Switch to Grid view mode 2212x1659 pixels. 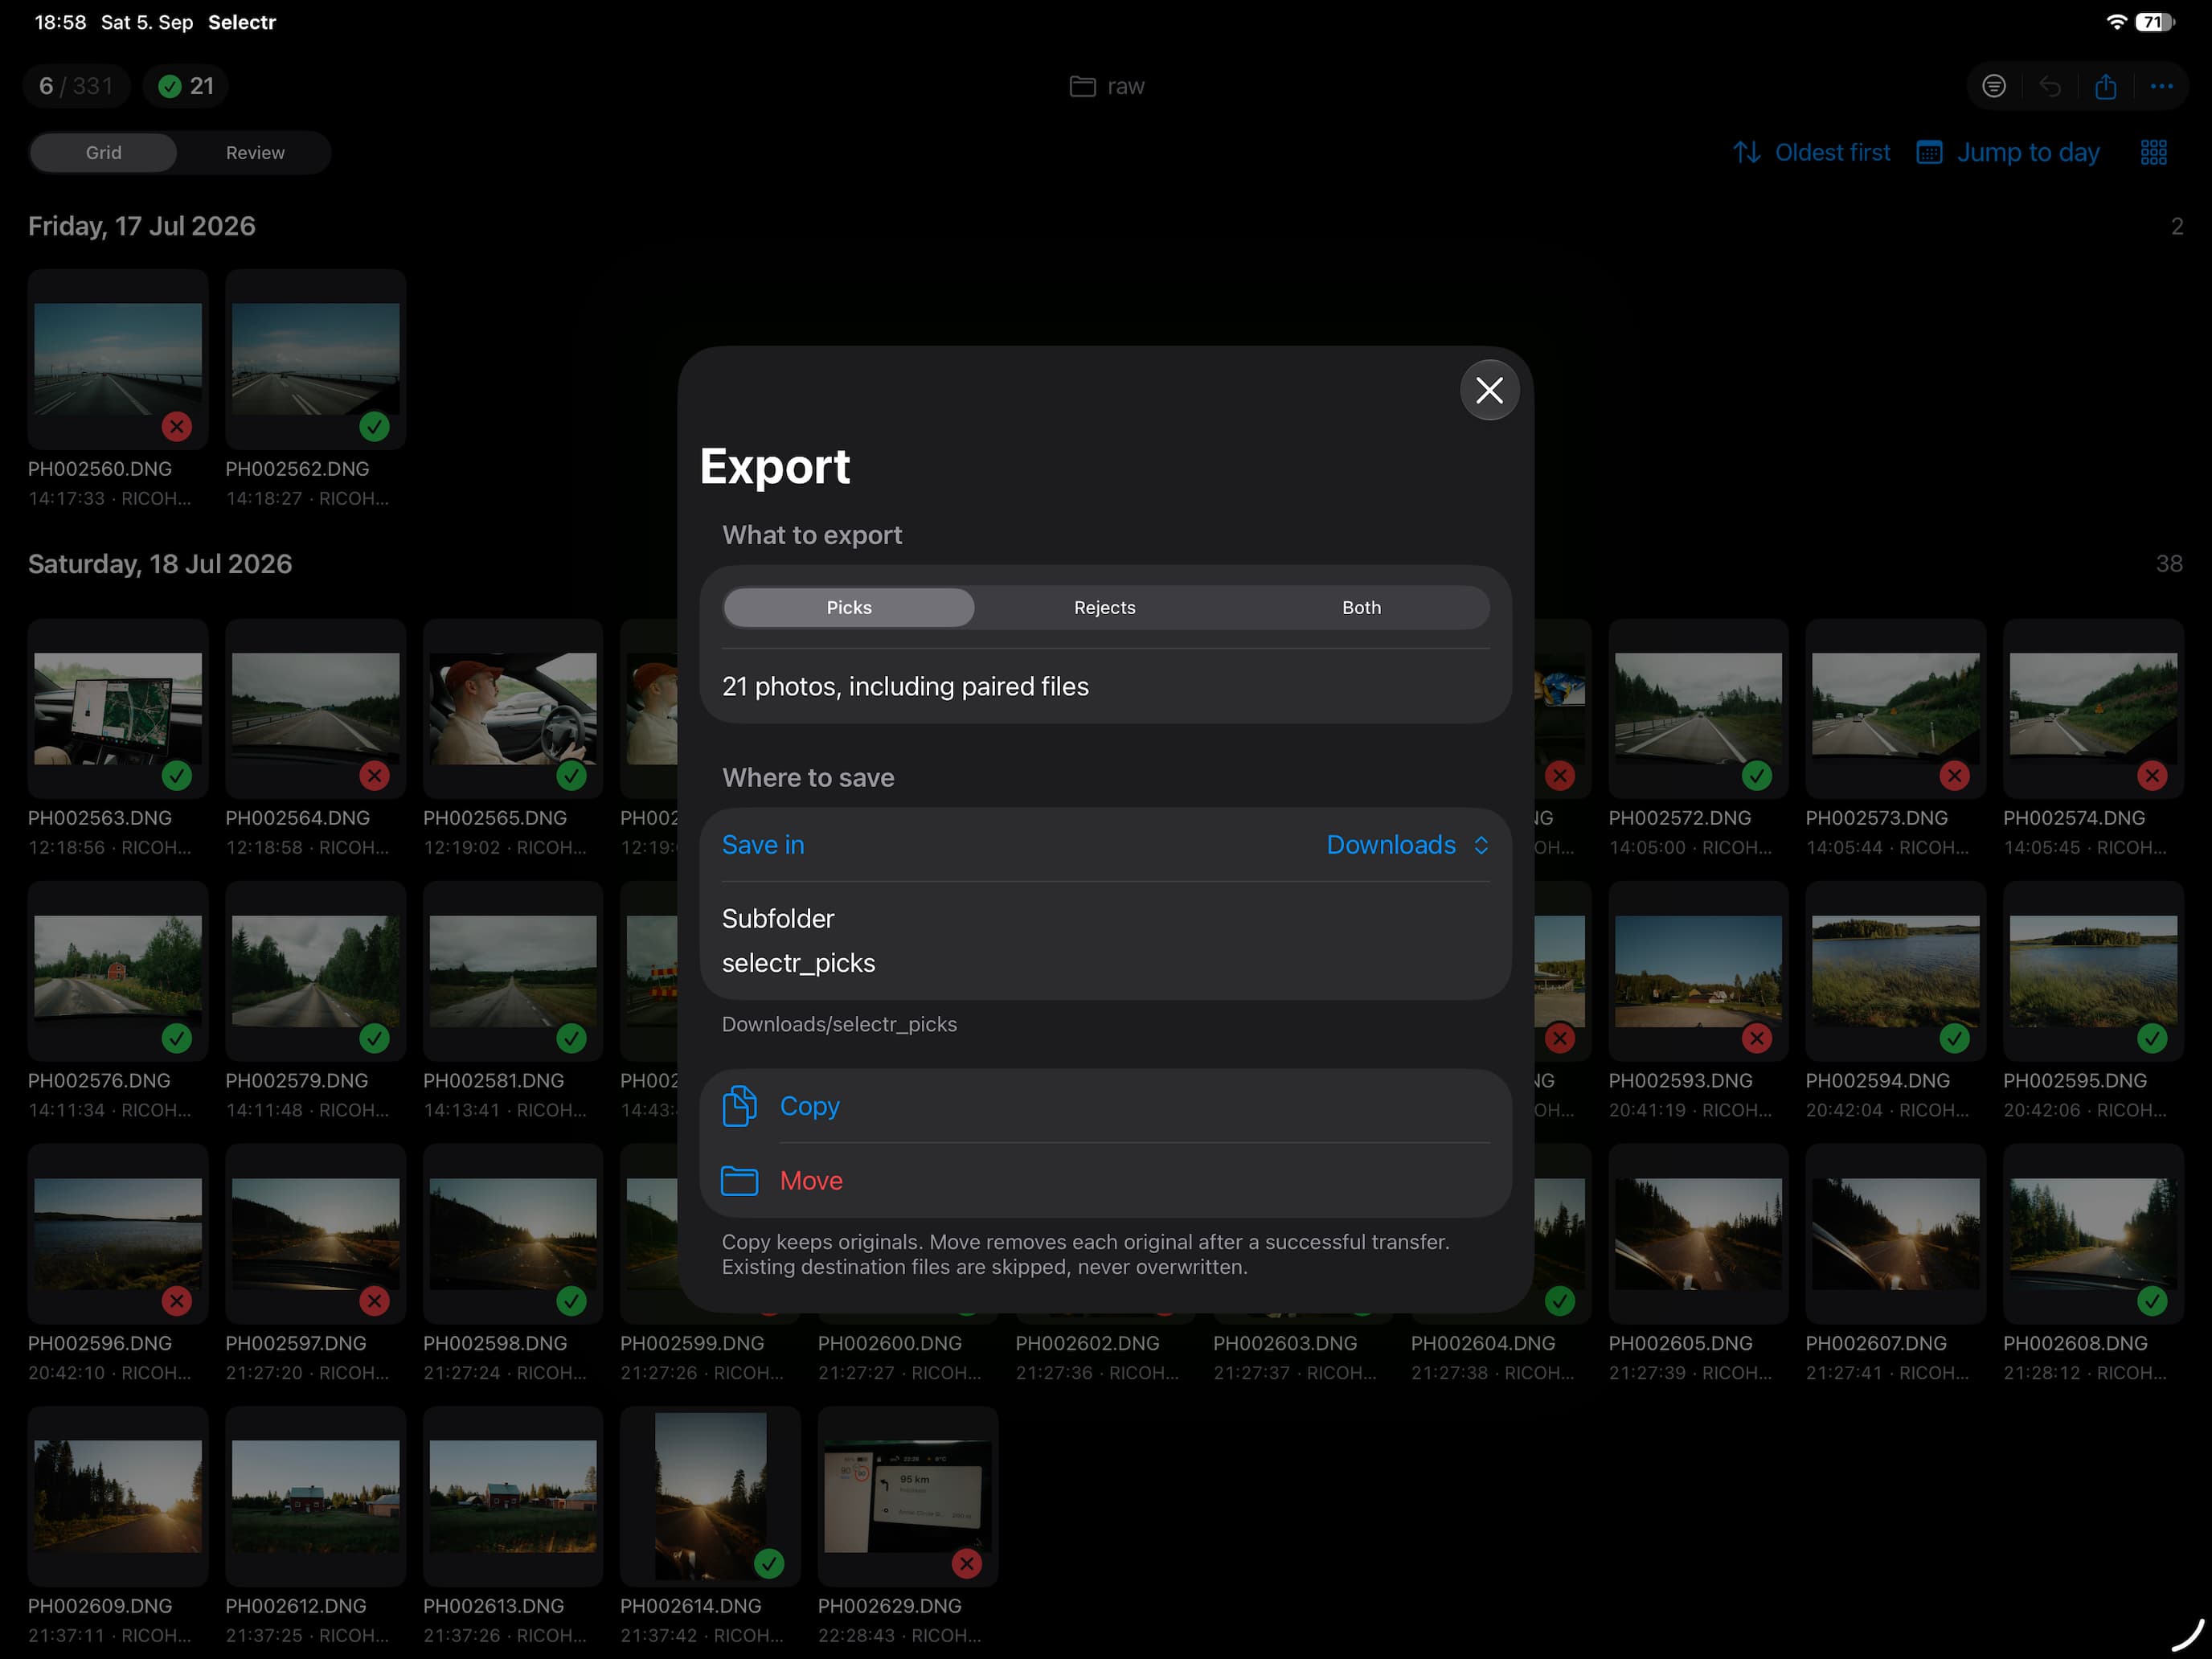103,153
